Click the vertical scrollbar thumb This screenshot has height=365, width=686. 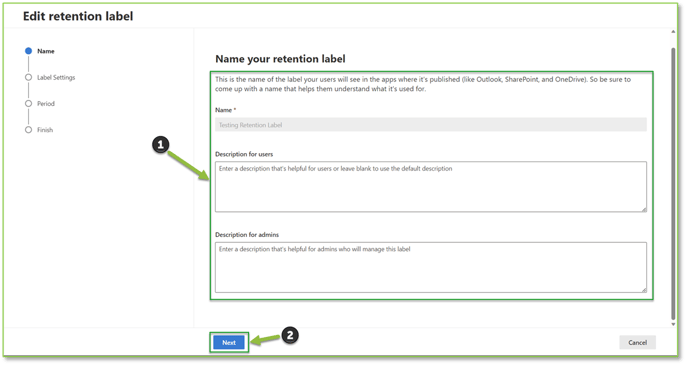click(x=673, y=184)
